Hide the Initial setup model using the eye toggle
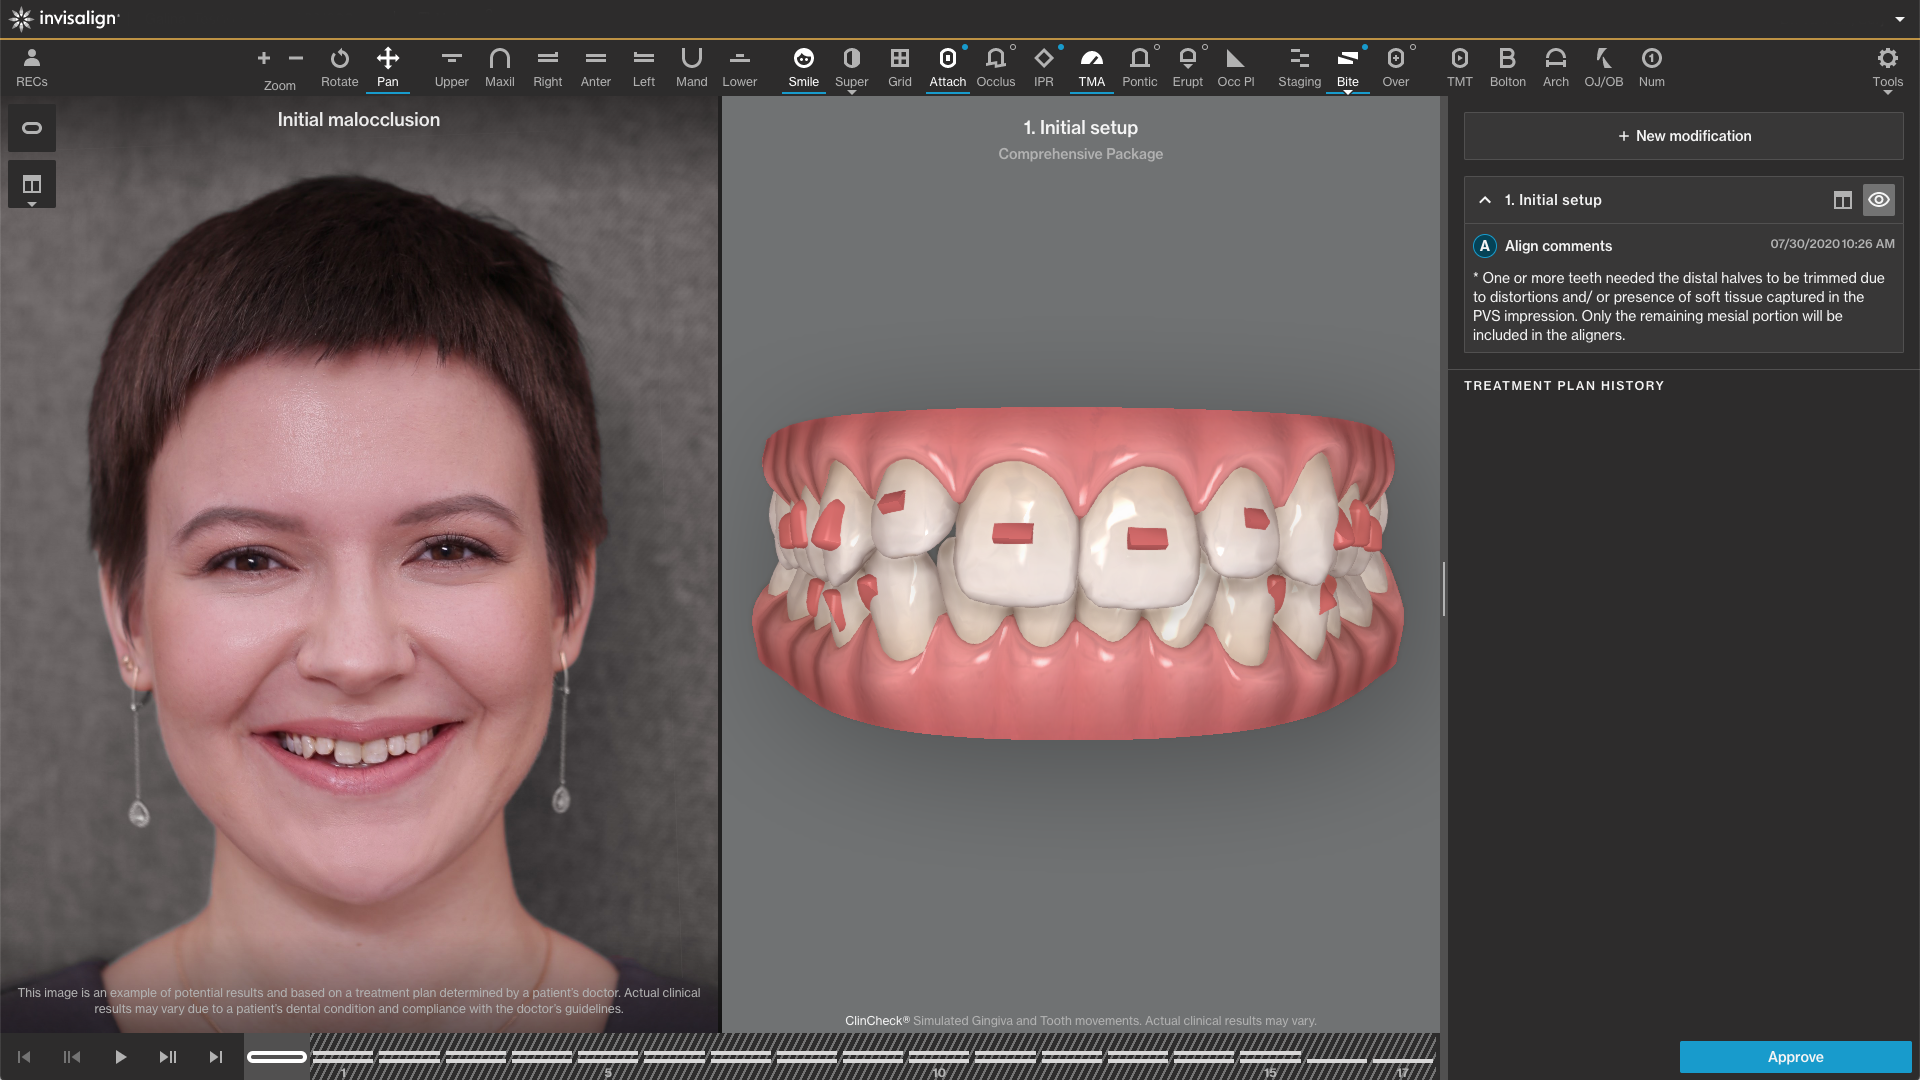 [1878, 199]
